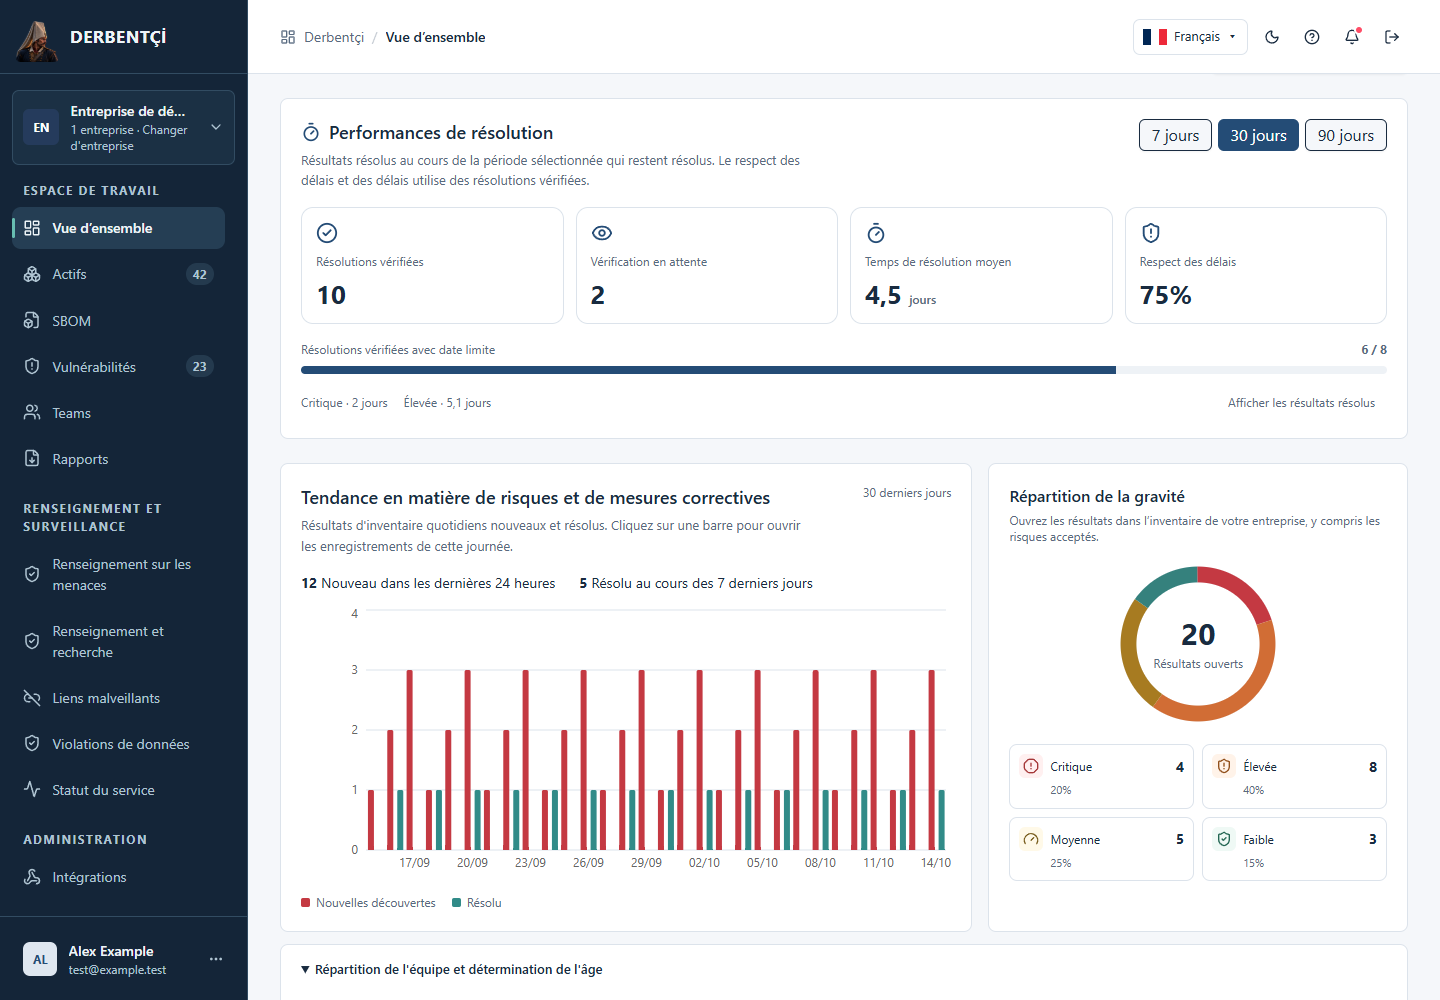Click Afficher les résultats résolus
The width and height of the screenshot is (1440, 1000).
(1301, 403)
